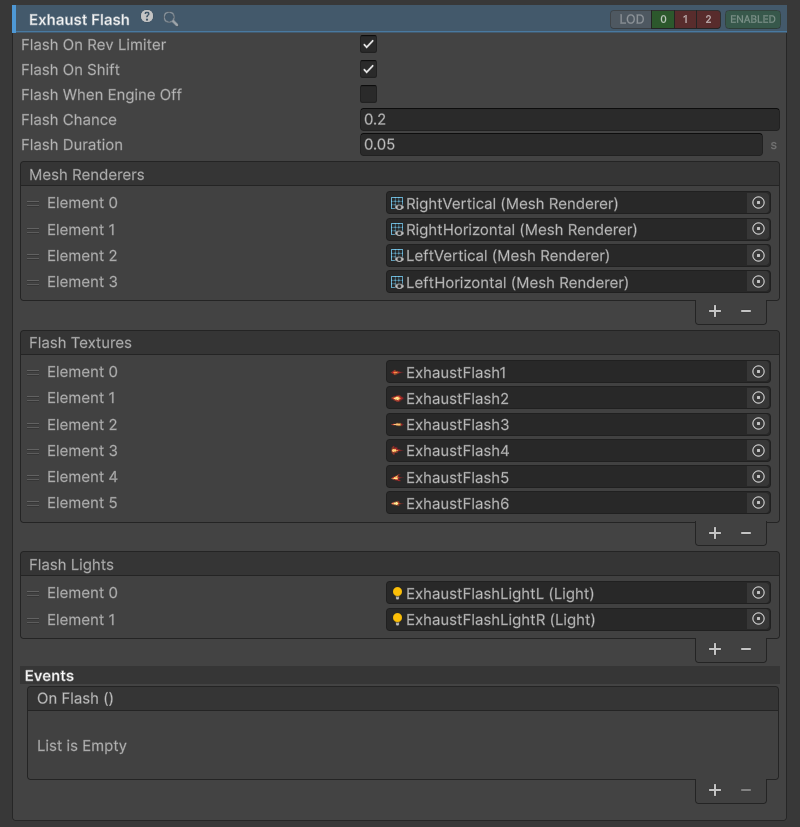Screen dimensions: 800x827
Task: Open object picker for ExhaustFlash6 texture
Action: coord(758,503)
